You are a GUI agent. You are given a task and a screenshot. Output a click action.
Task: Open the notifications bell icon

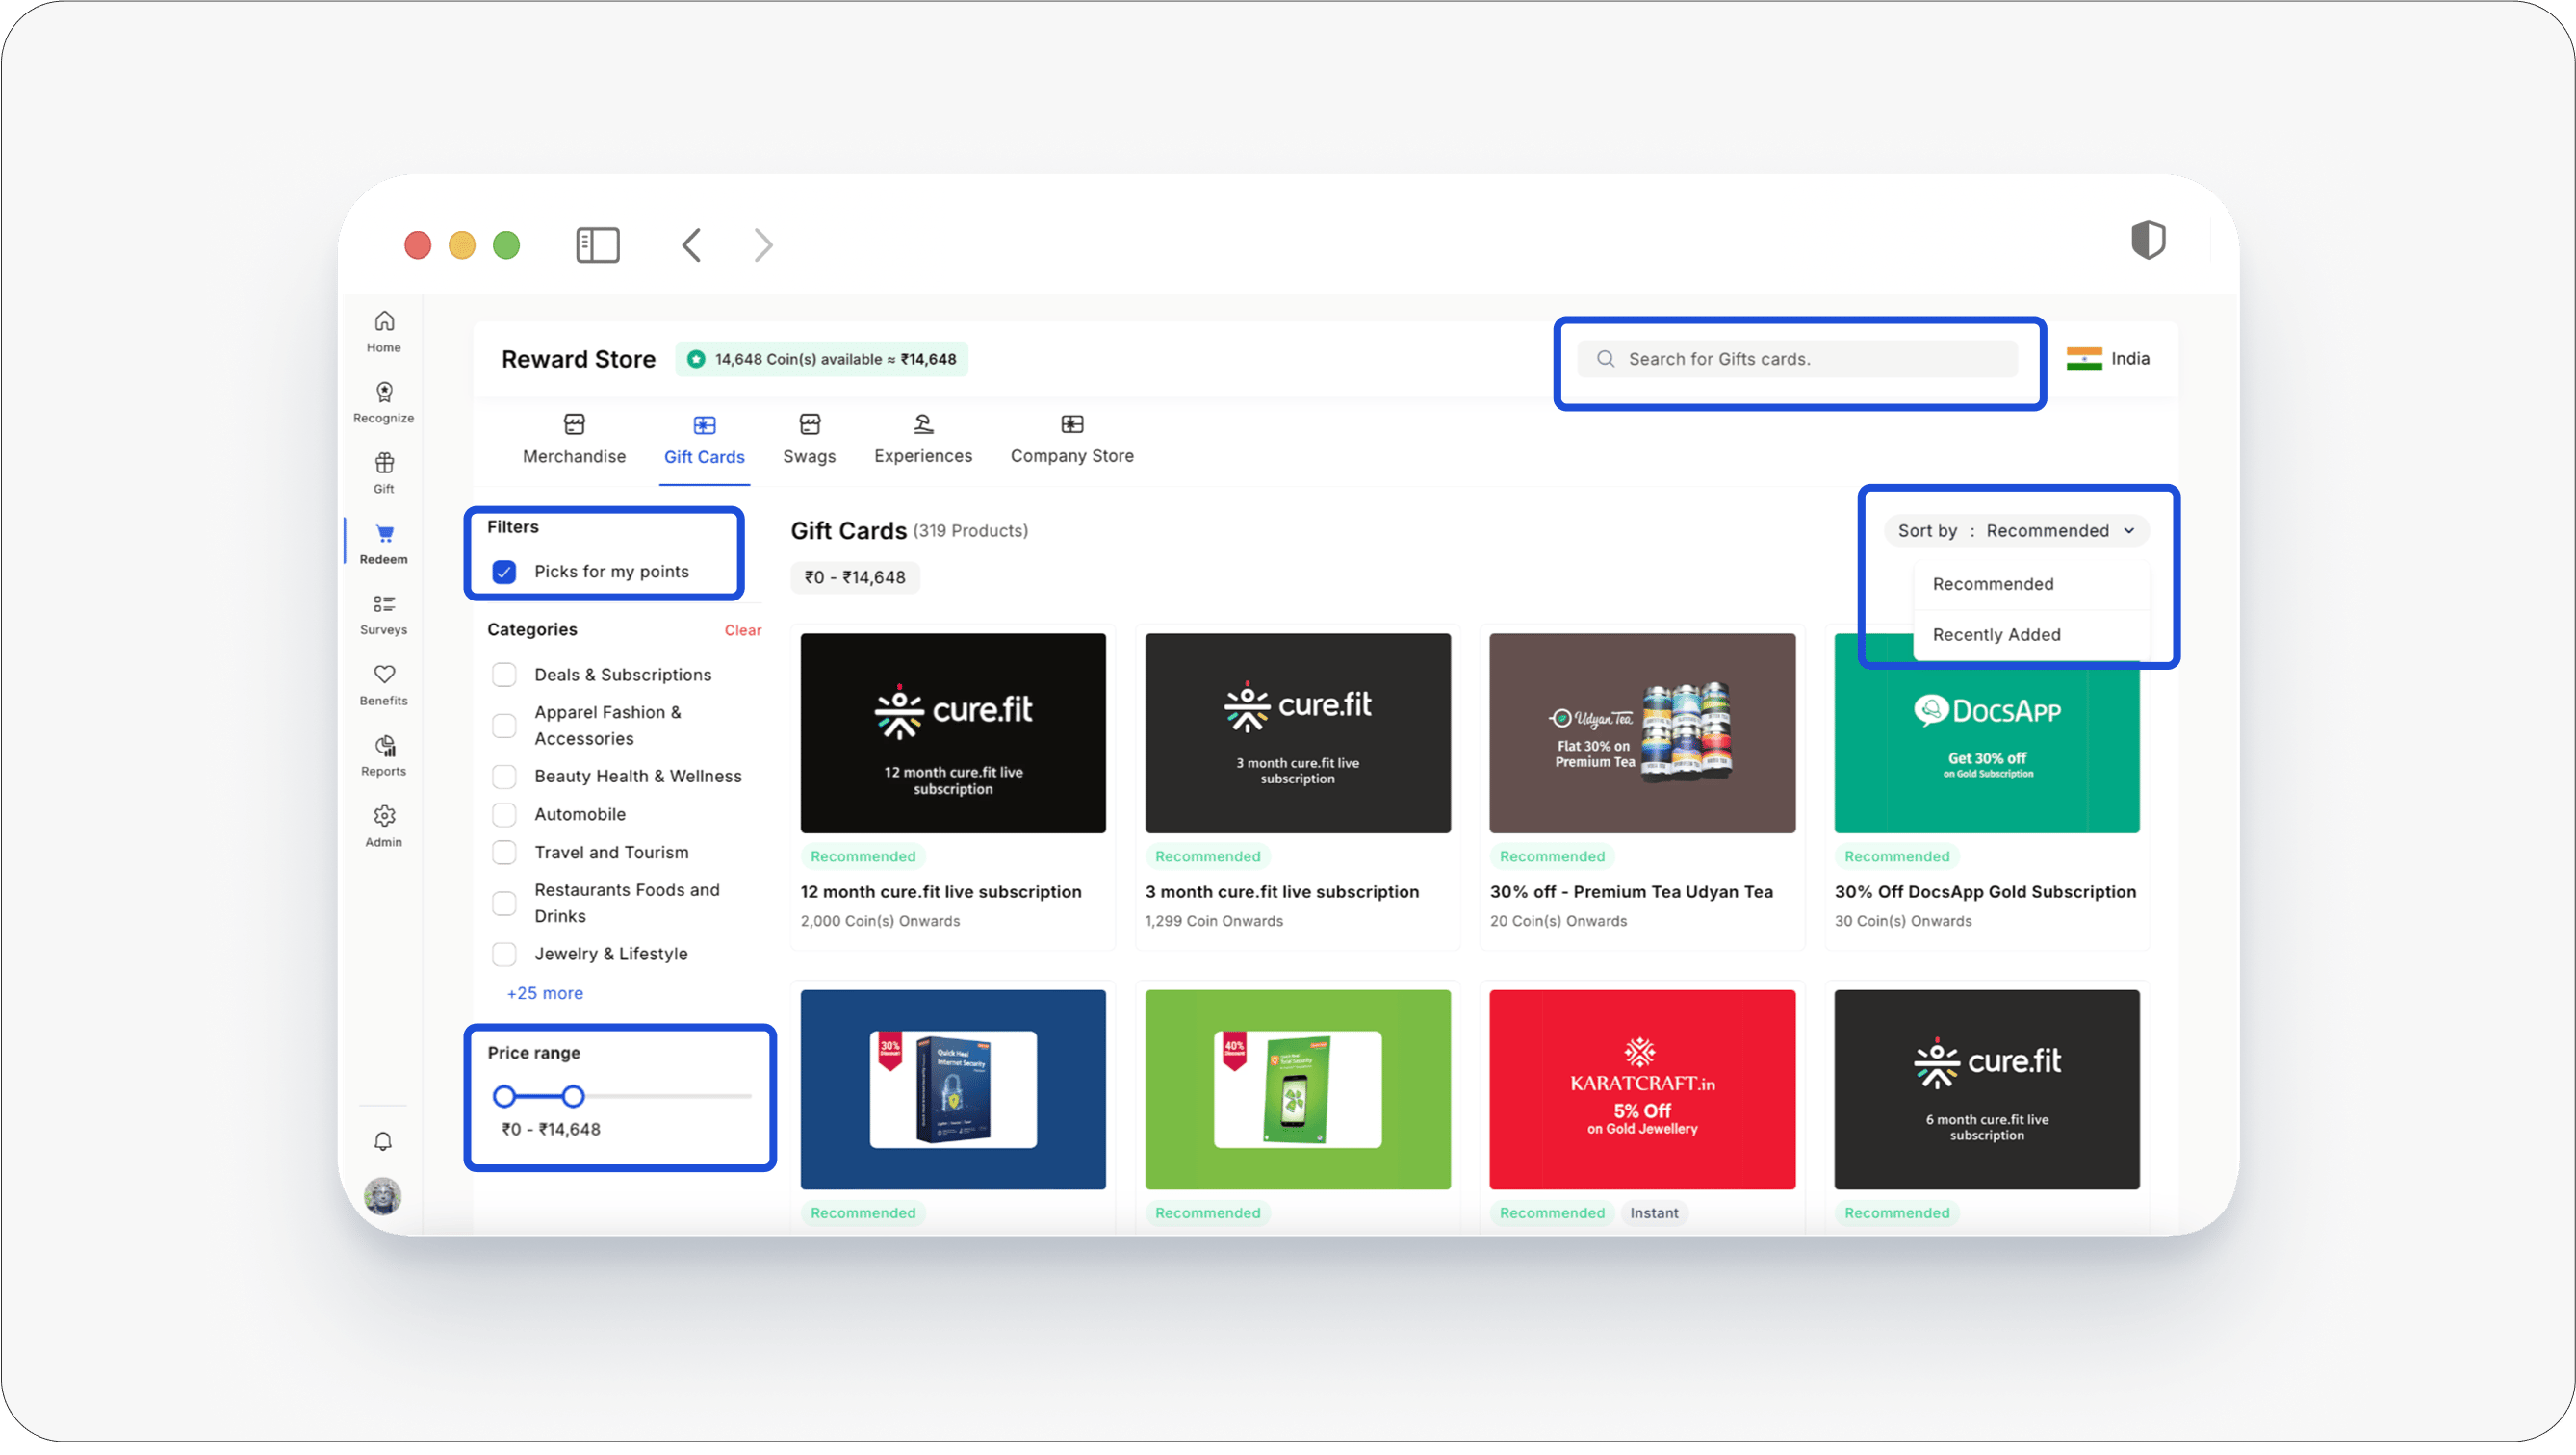coord(383,1141)
